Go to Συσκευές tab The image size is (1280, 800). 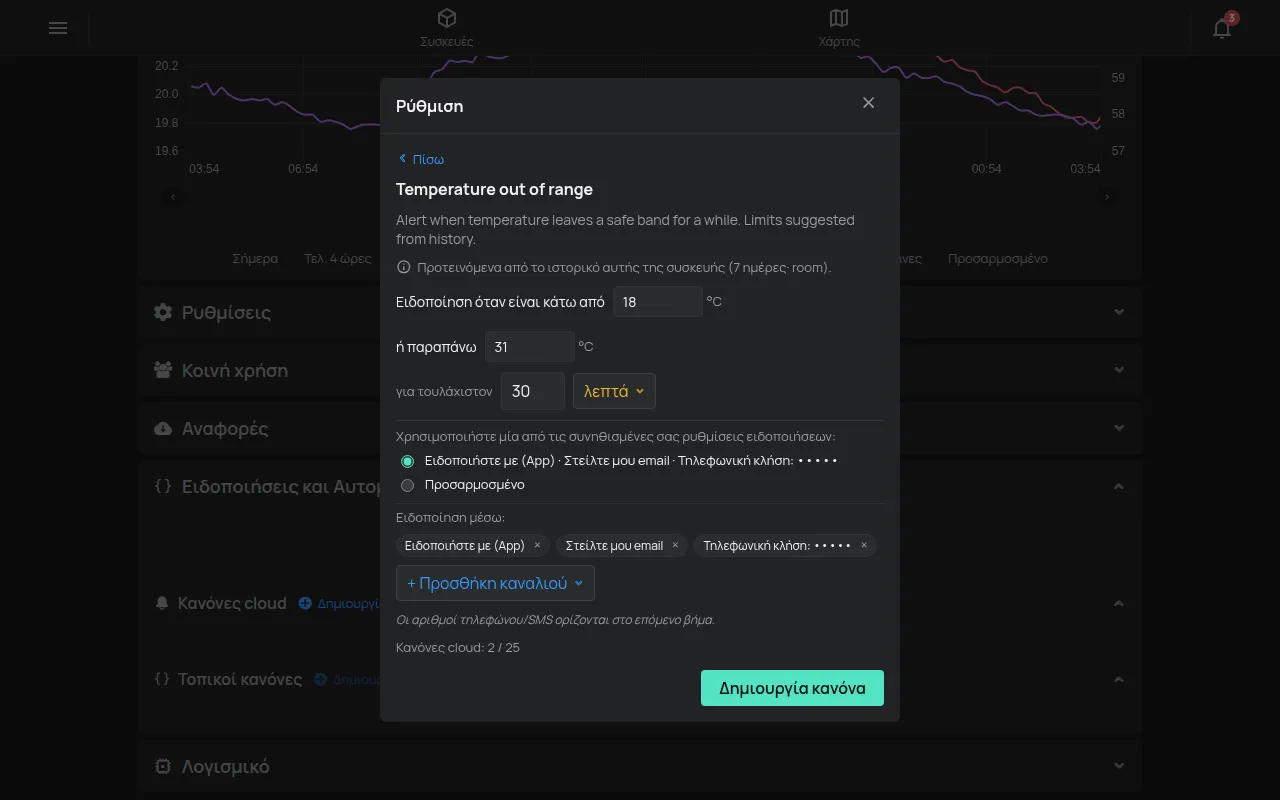pos(447,28)
